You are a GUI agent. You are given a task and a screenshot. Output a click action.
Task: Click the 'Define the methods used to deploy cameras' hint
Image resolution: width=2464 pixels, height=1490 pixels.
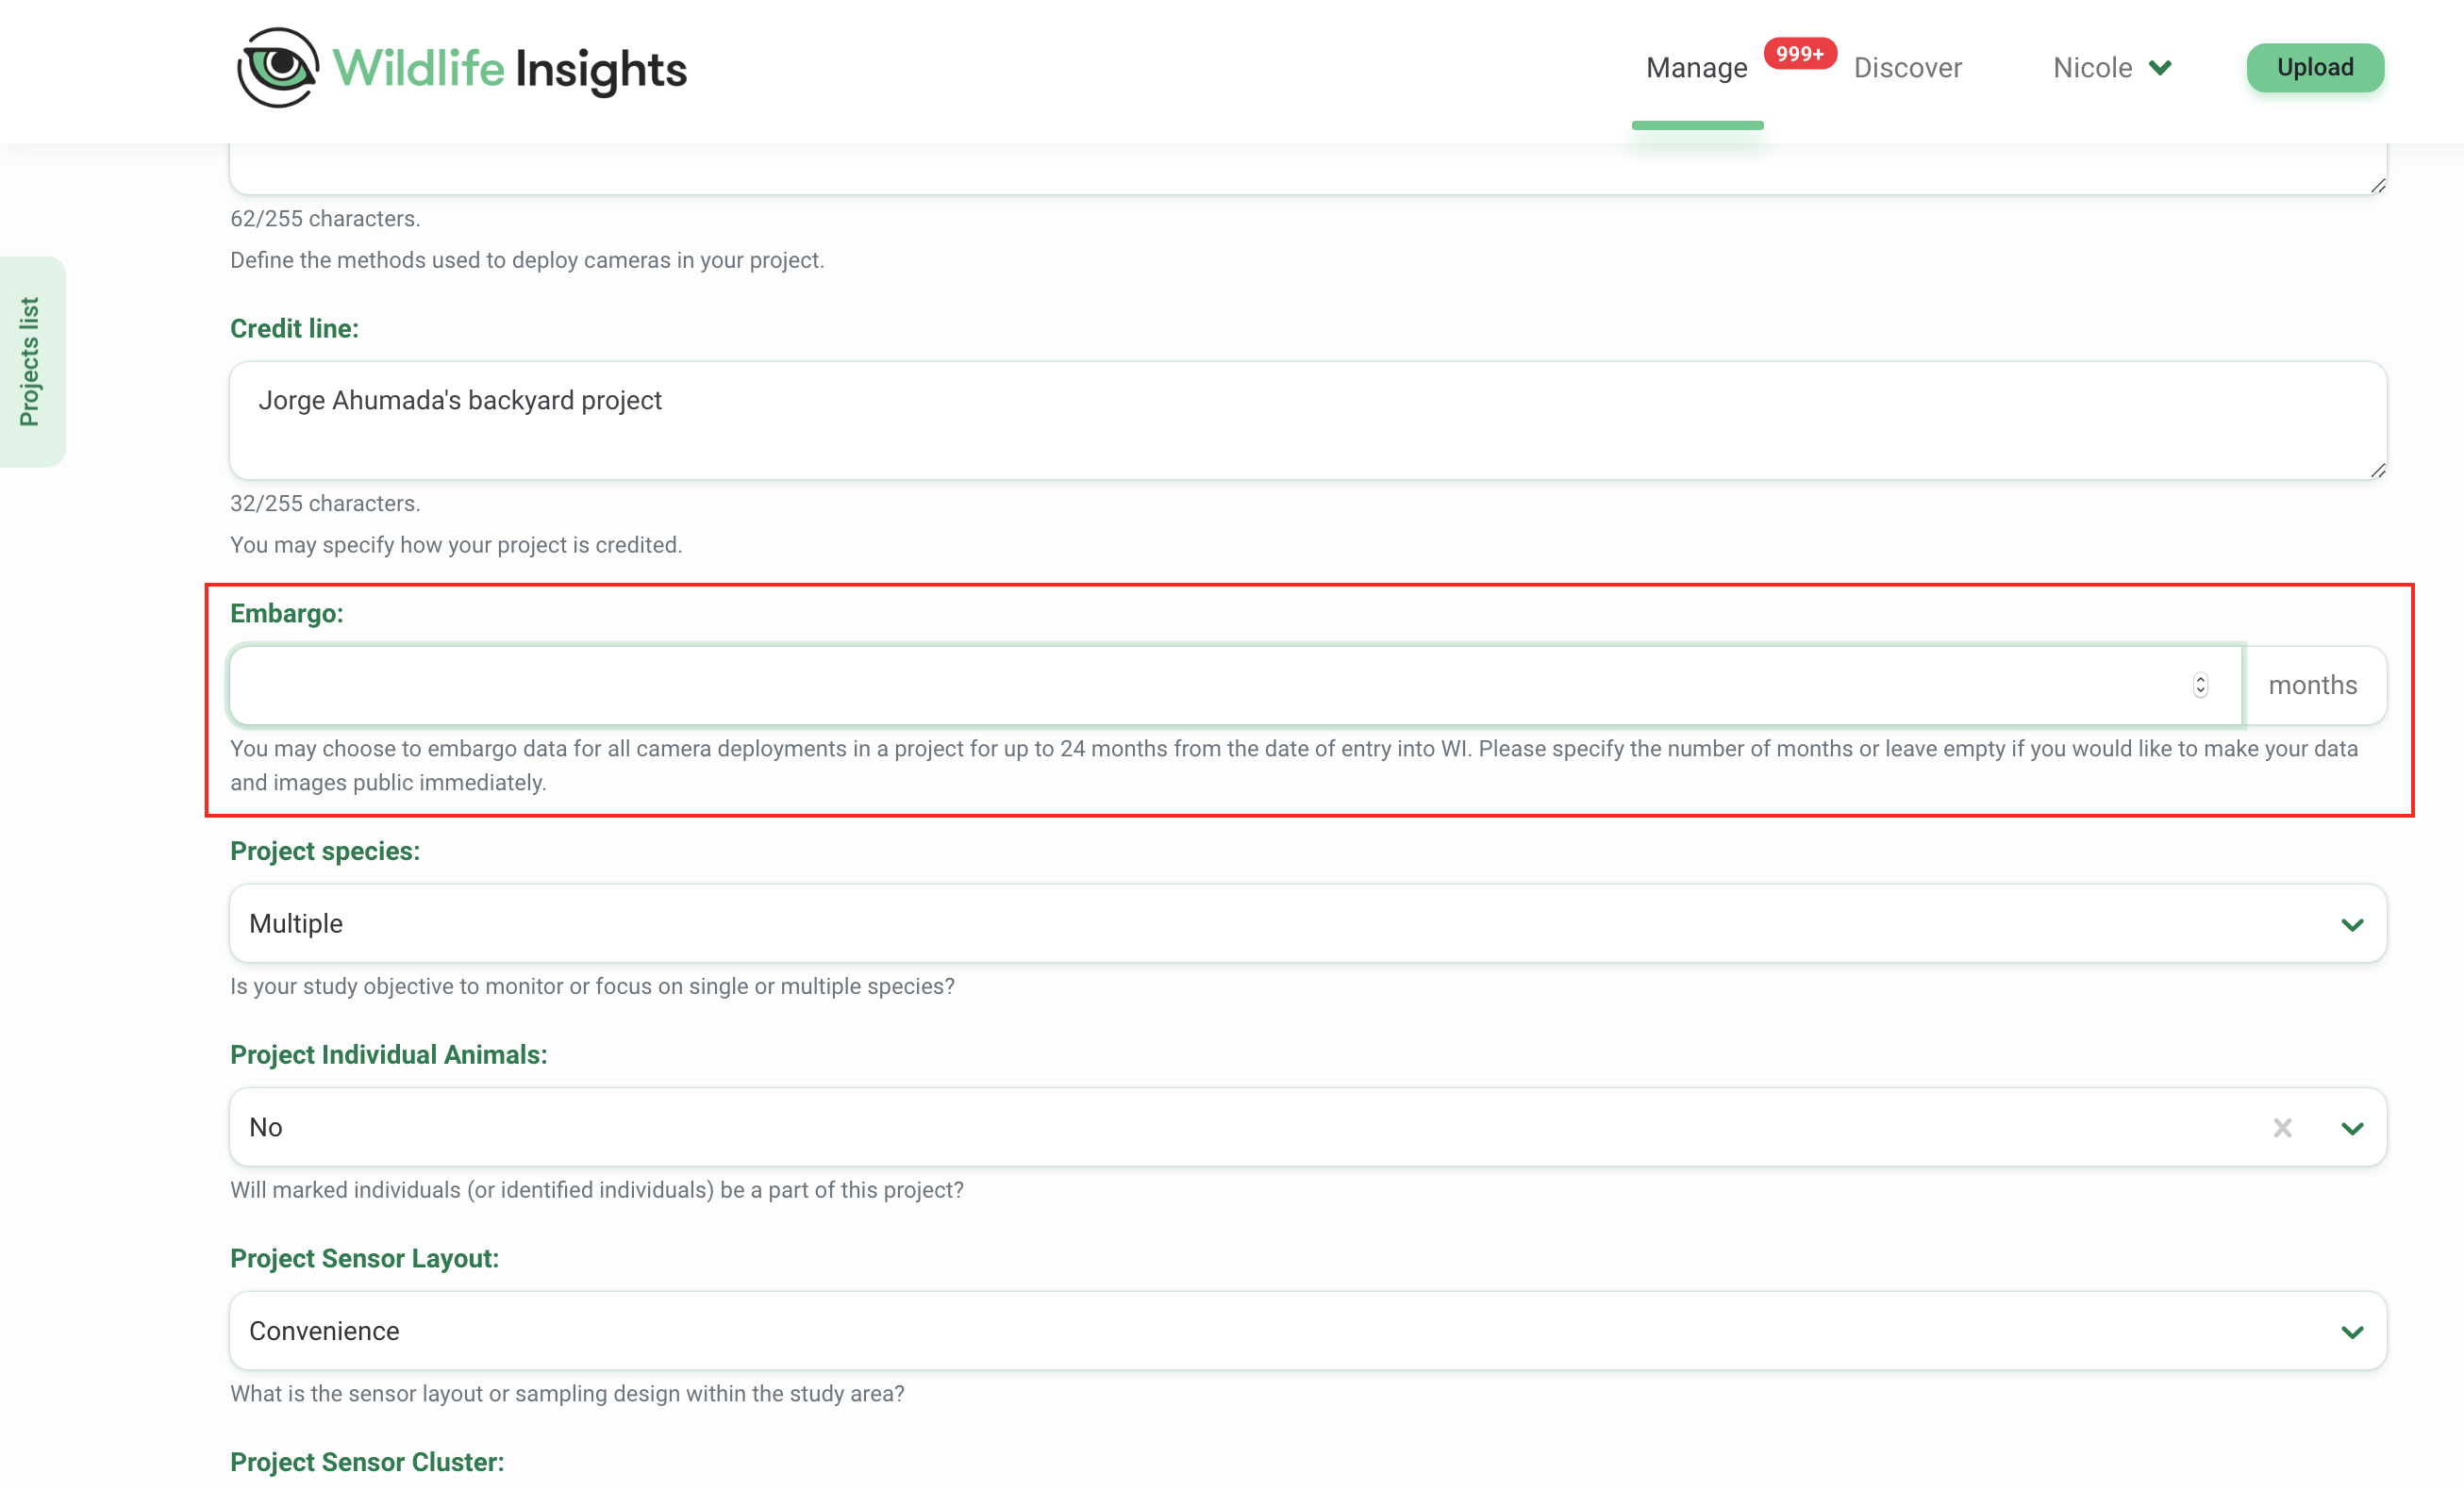coord(527,260)
